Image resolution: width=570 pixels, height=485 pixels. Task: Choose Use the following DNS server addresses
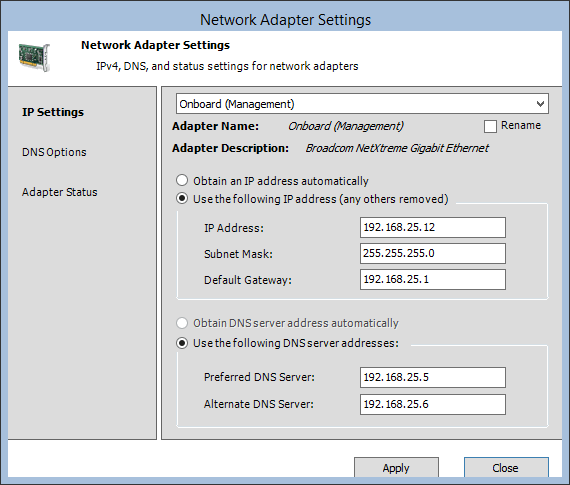[x=182, y=343]
